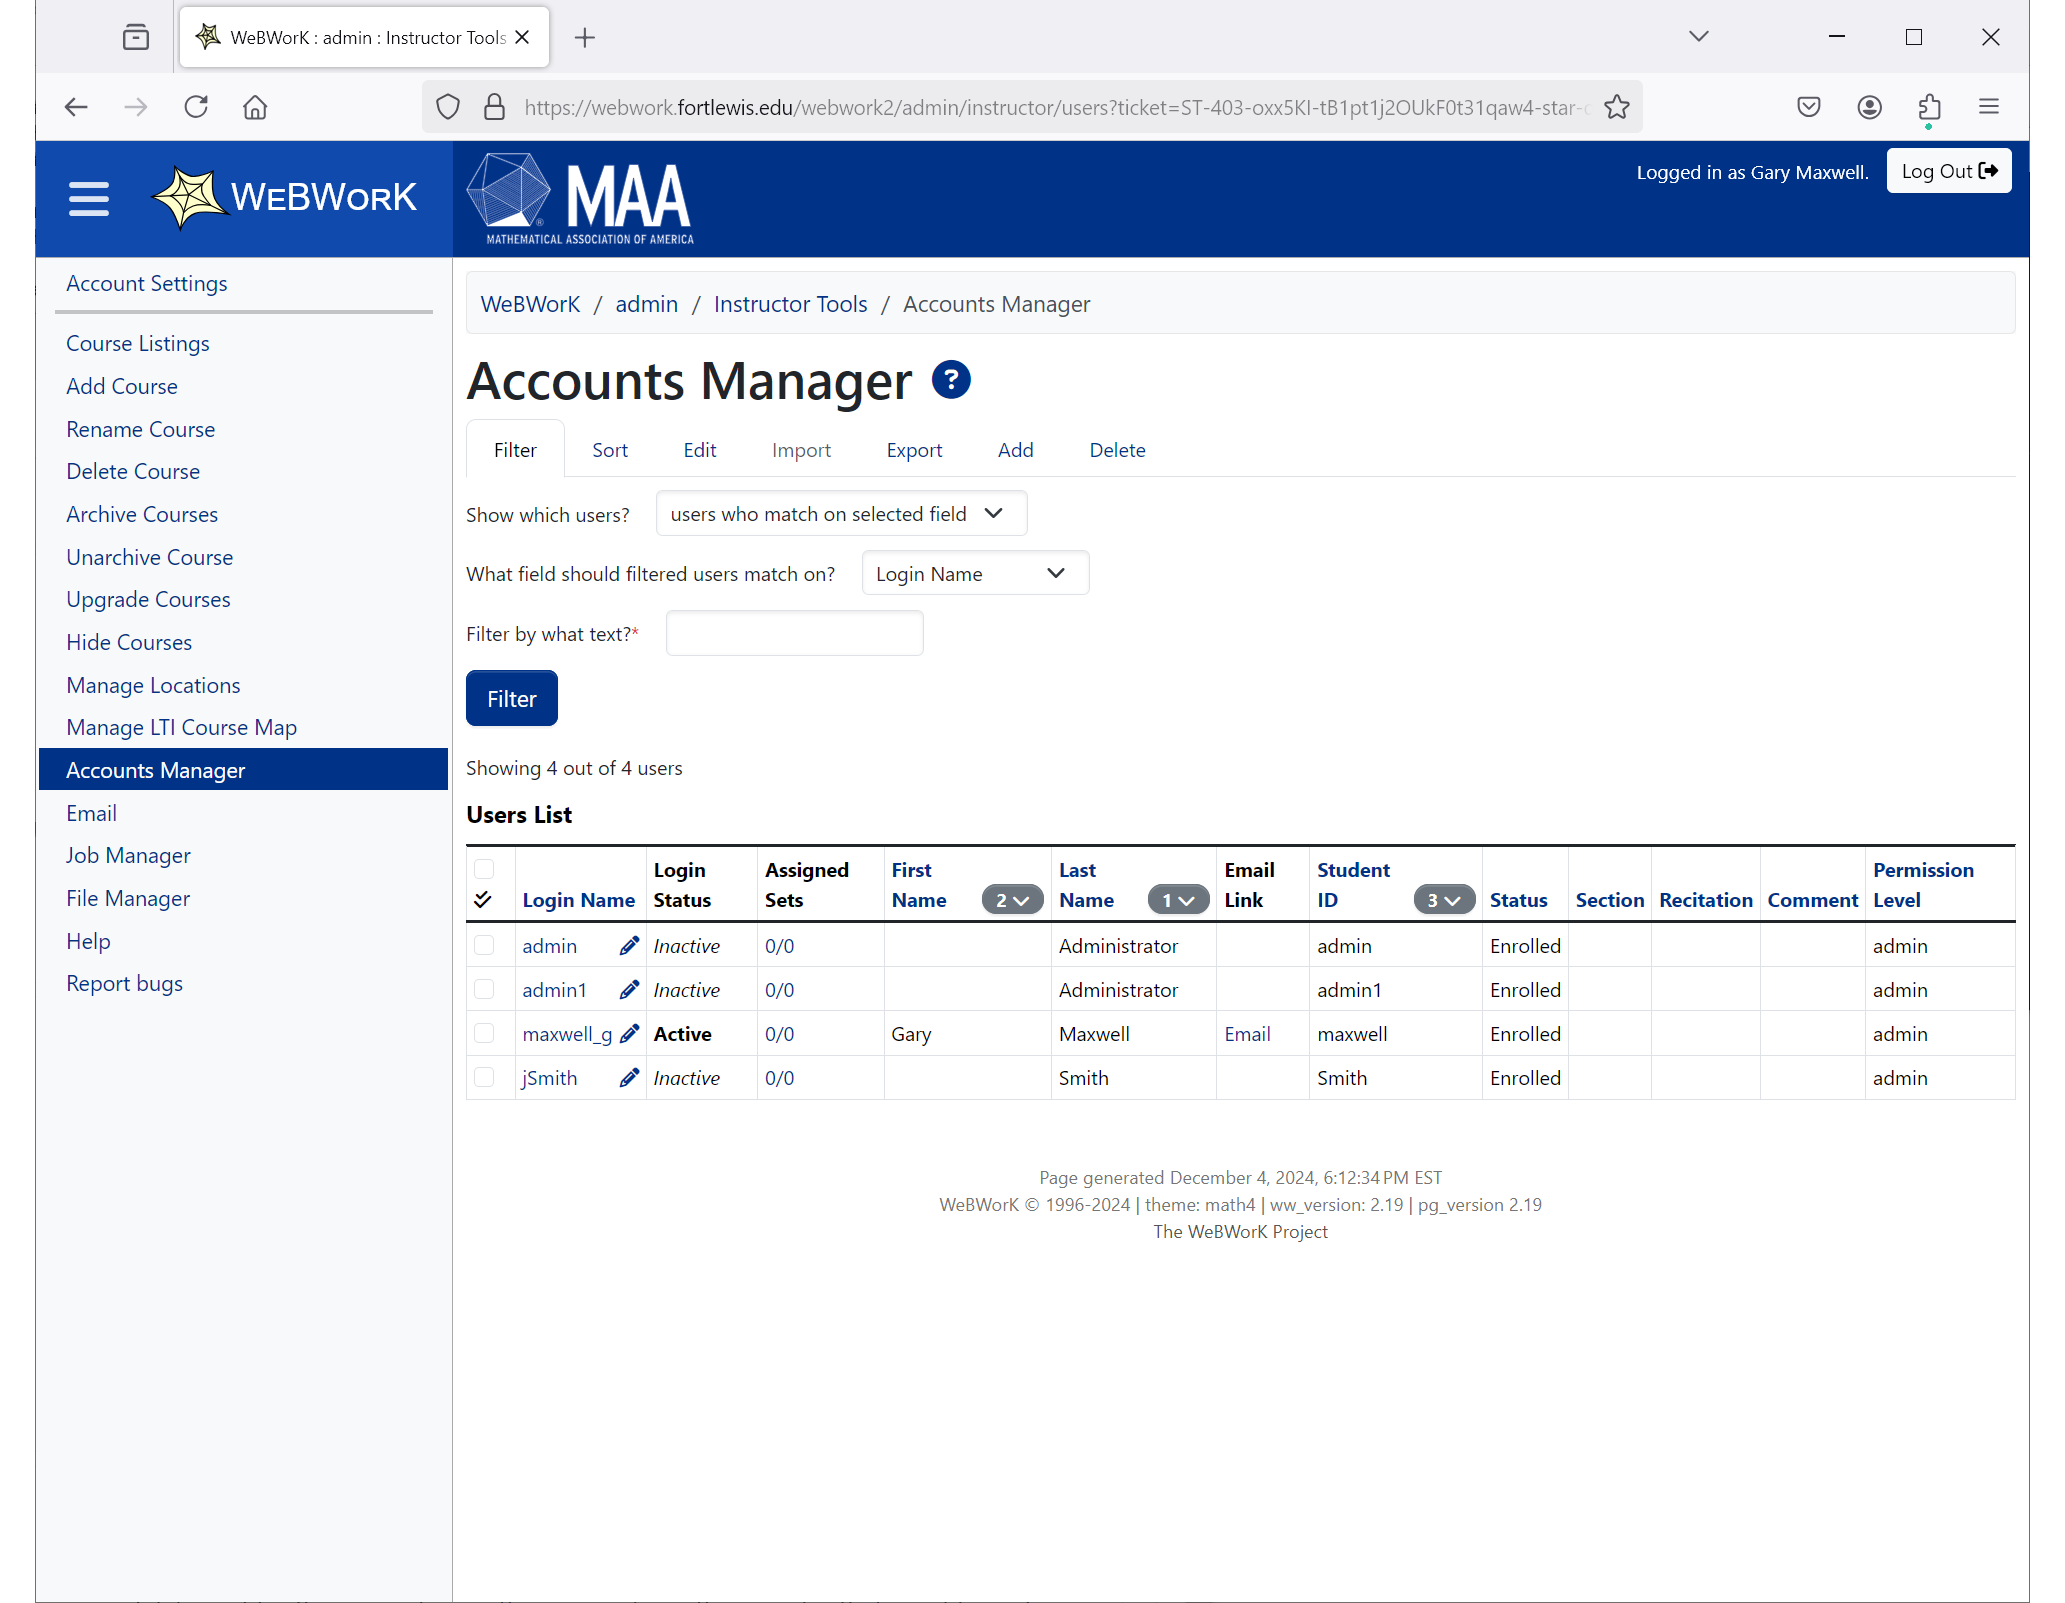The height and width of the screenshot is (1603, 2065).
Task: Toggle the checkbox for maxwell_g user
Action: pyautogui.click(x=483, y=1033)
